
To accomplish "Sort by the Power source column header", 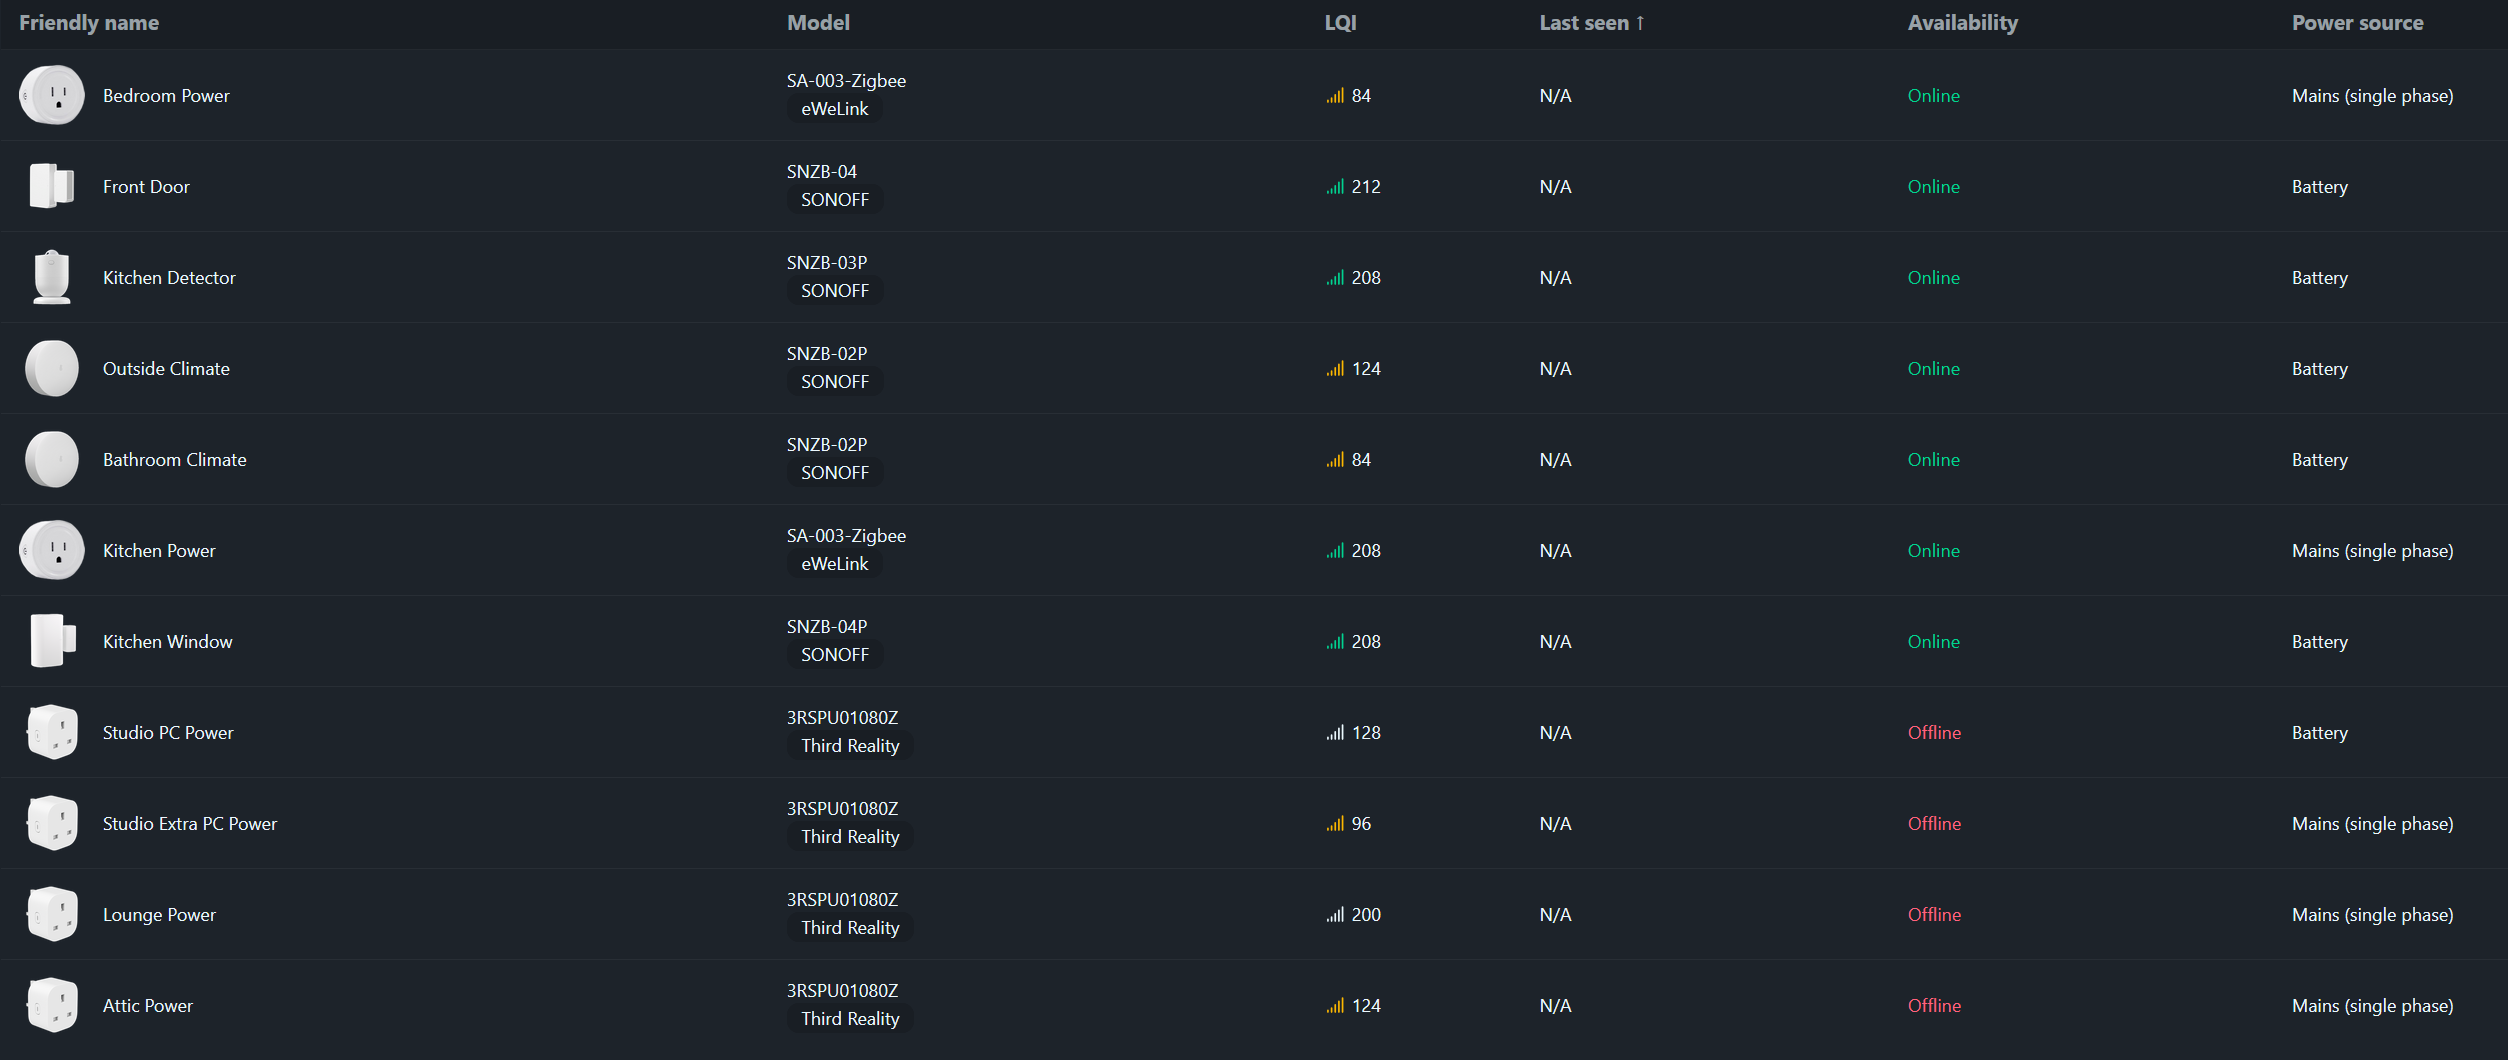I will click(x=2357, y=23).
